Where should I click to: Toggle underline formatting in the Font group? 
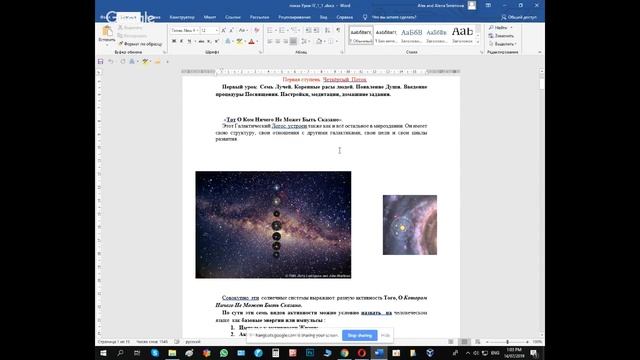pos(189,41)
